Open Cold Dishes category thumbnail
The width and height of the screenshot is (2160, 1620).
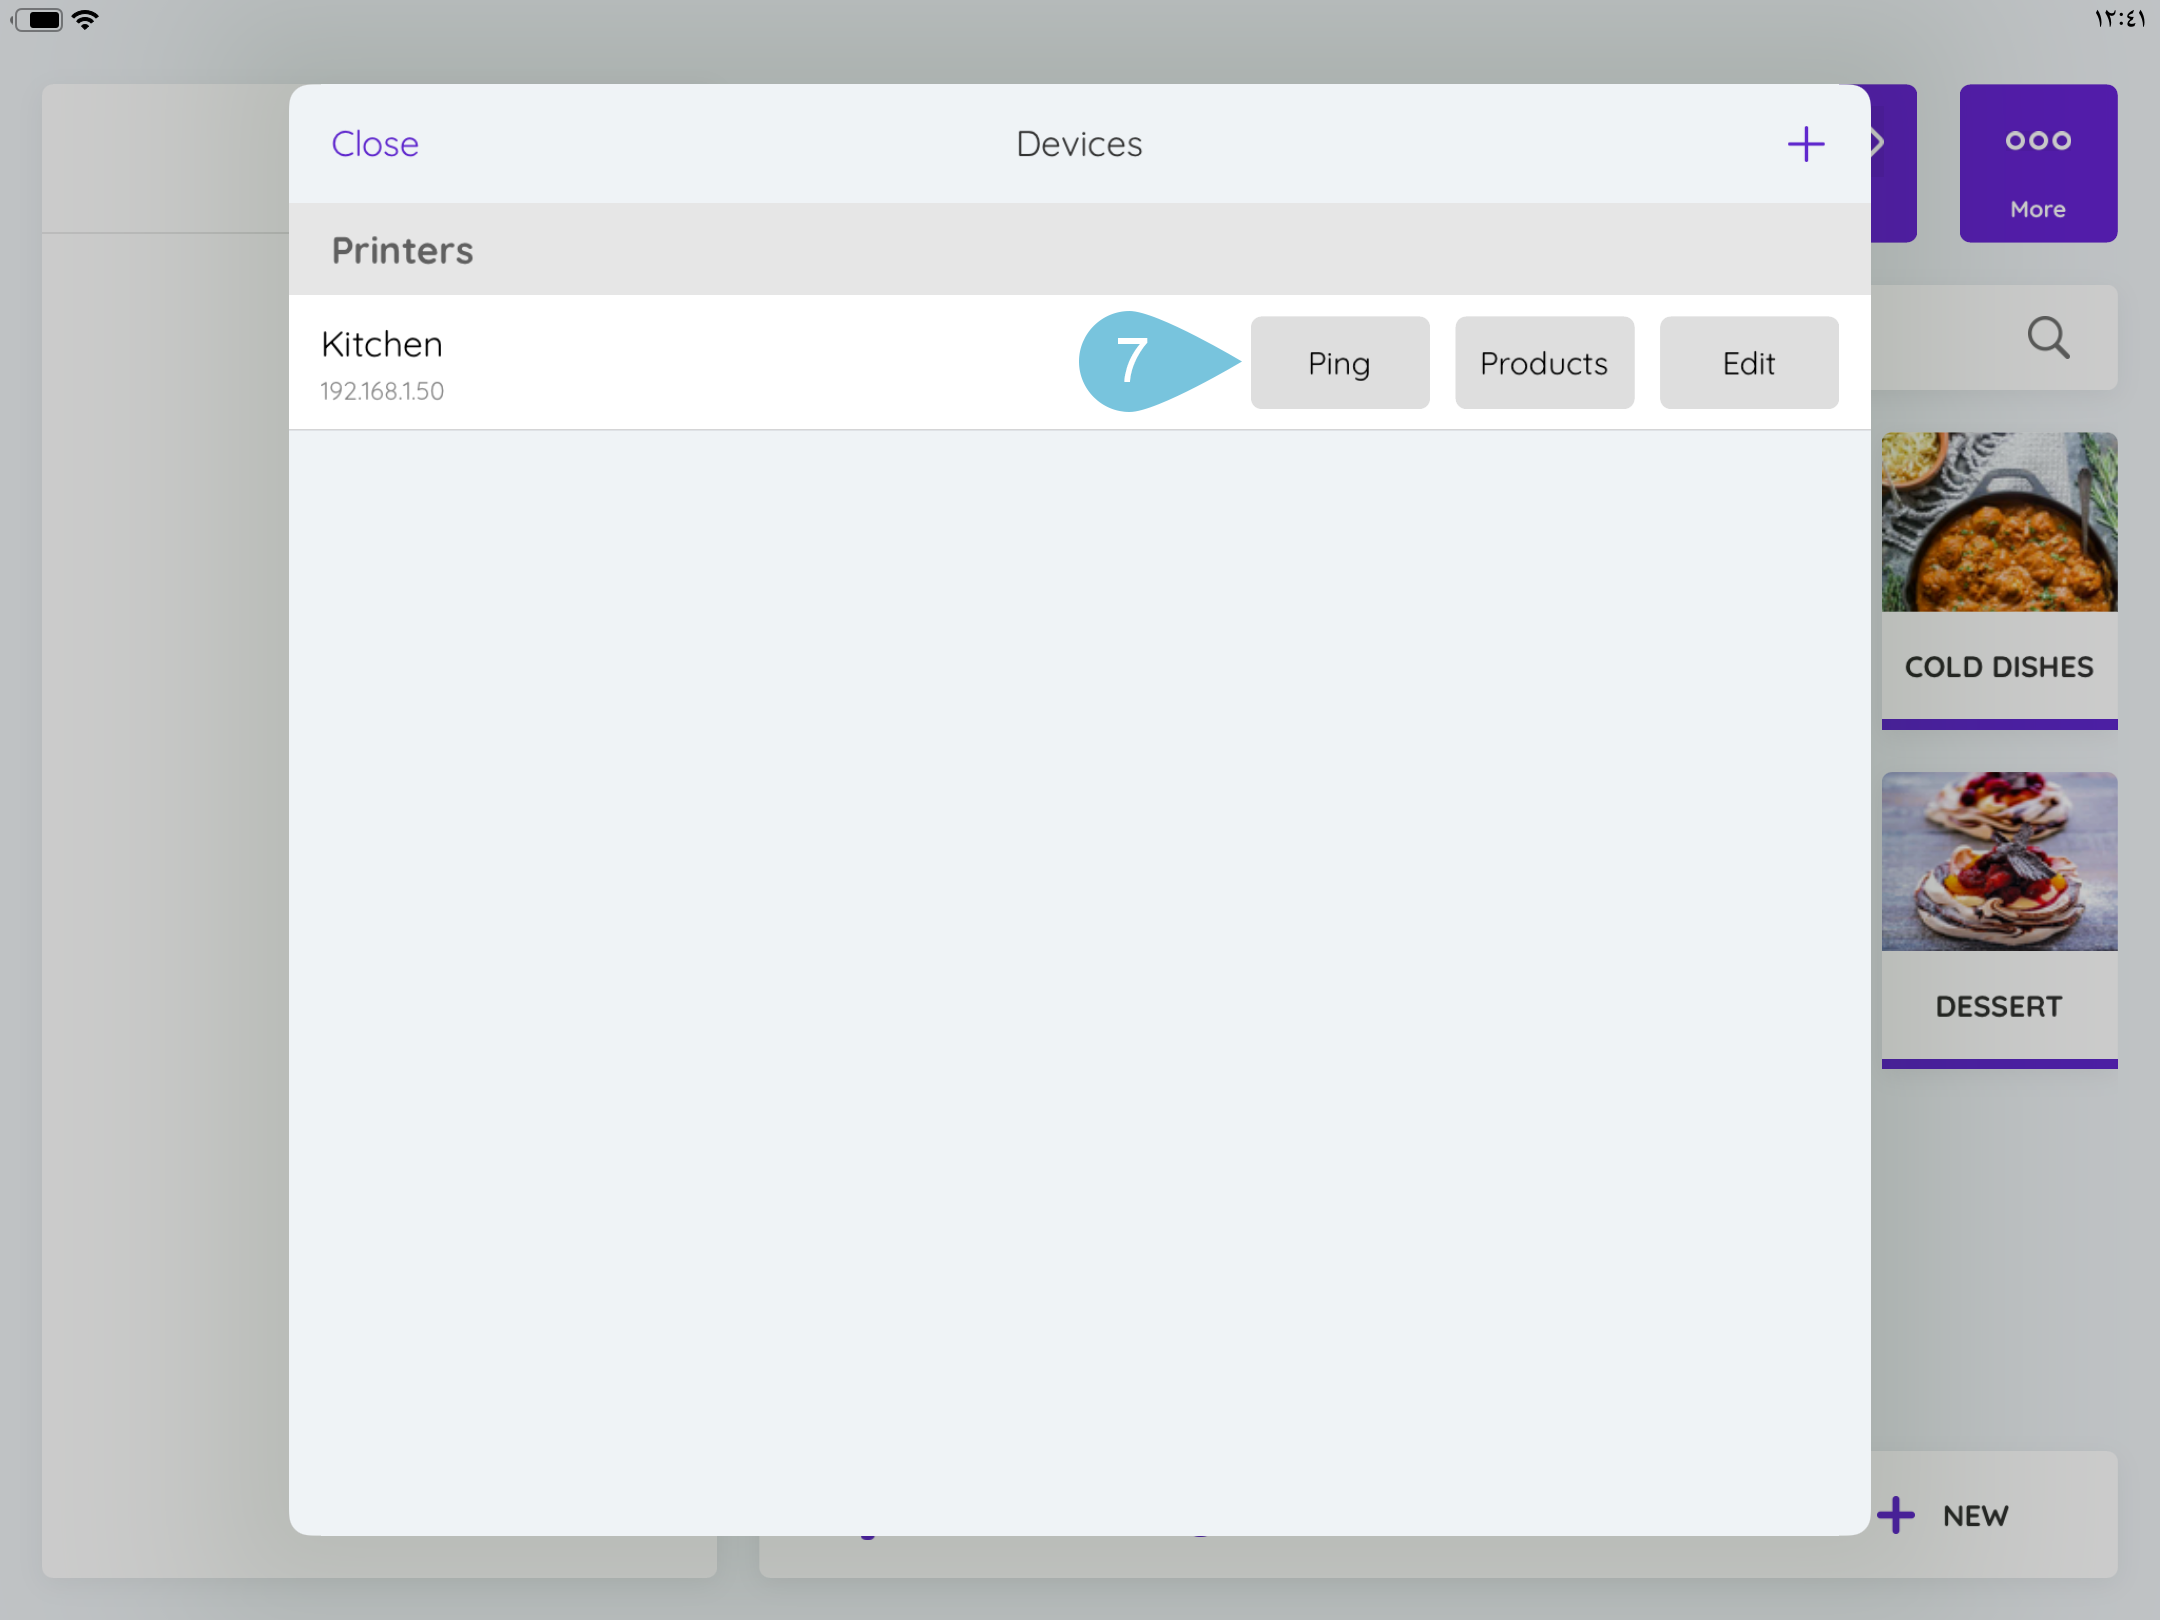1998,521
